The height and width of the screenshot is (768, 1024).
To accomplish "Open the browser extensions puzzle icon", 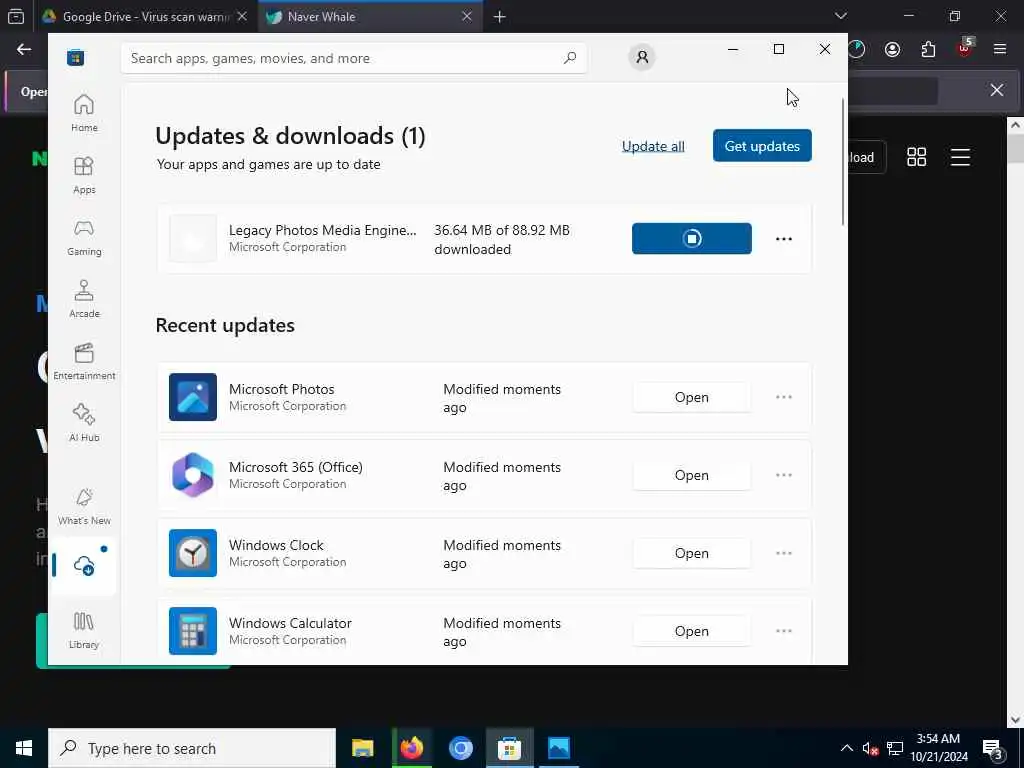I will coord(928,50).
